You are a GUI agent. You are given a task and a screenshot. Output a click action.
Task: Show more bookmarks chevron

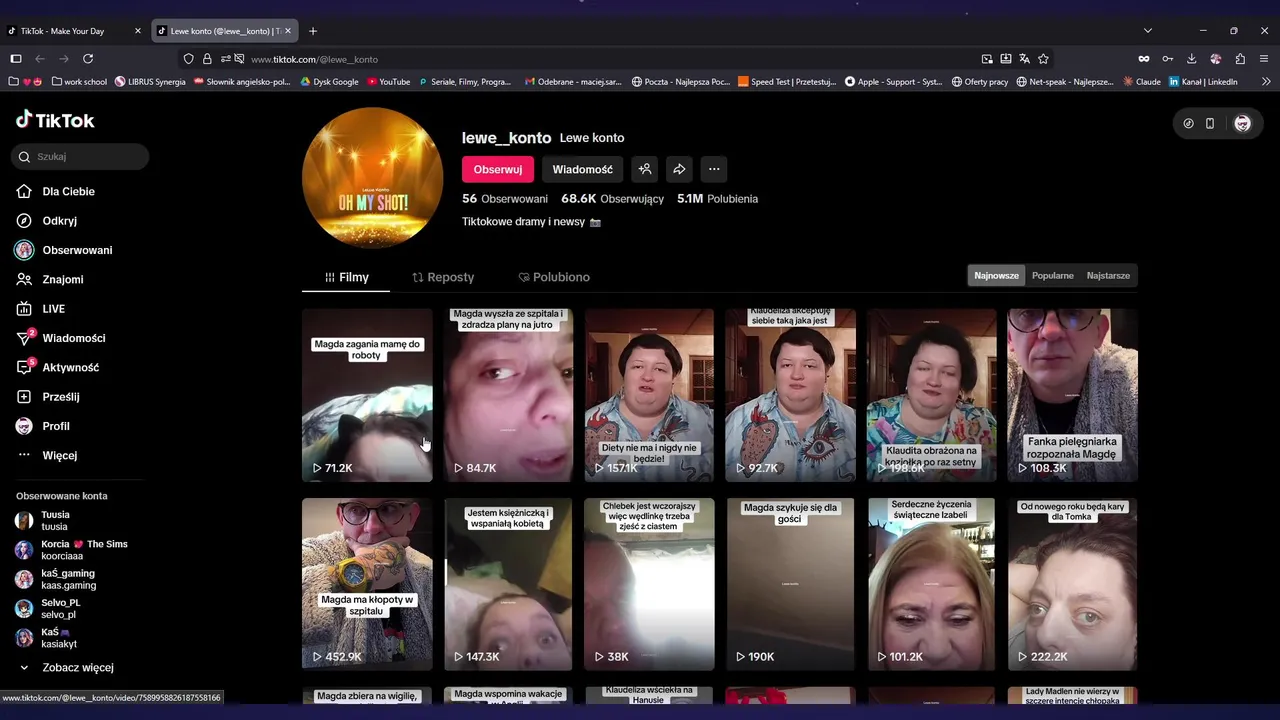(x=1266, y=82)
